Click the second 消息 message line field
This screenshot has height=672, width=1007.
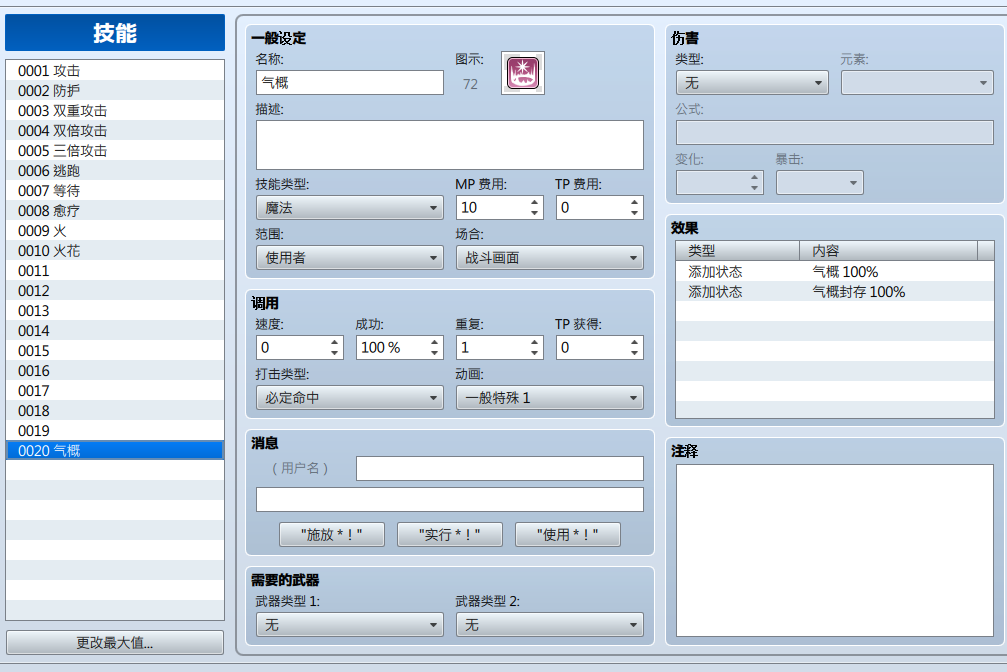click(x=450, y=499)
